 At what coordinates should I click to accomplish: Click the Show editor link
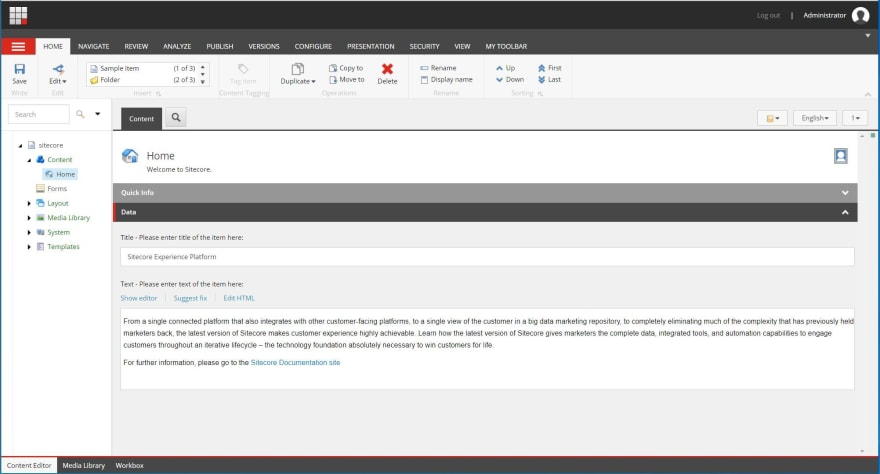tap(139, 298)
